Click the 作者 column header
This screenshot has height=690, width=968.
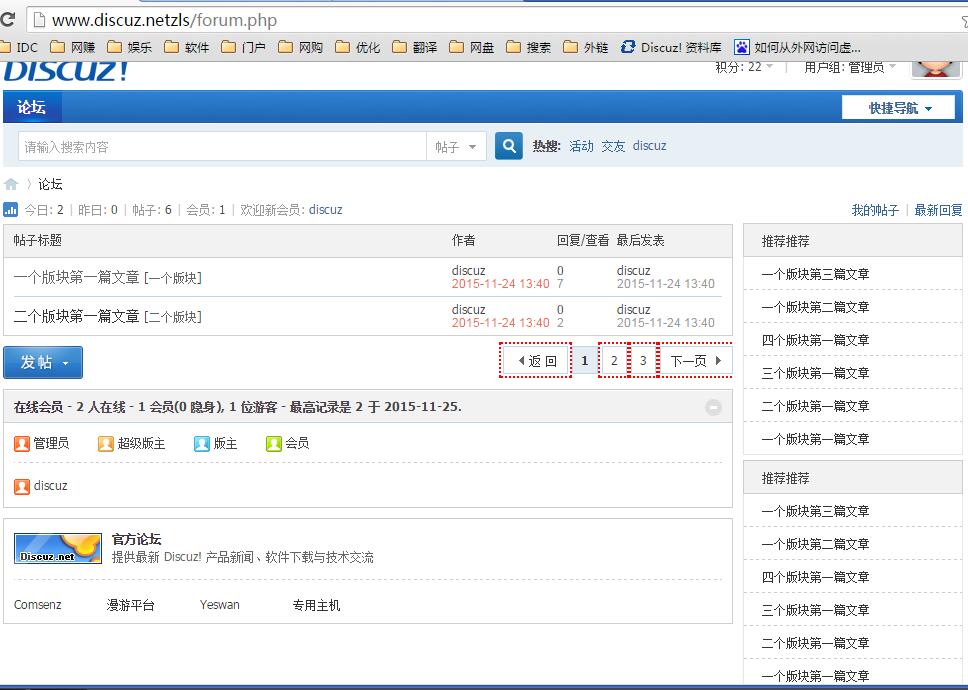pyautogui.click(x=464, y=240)
